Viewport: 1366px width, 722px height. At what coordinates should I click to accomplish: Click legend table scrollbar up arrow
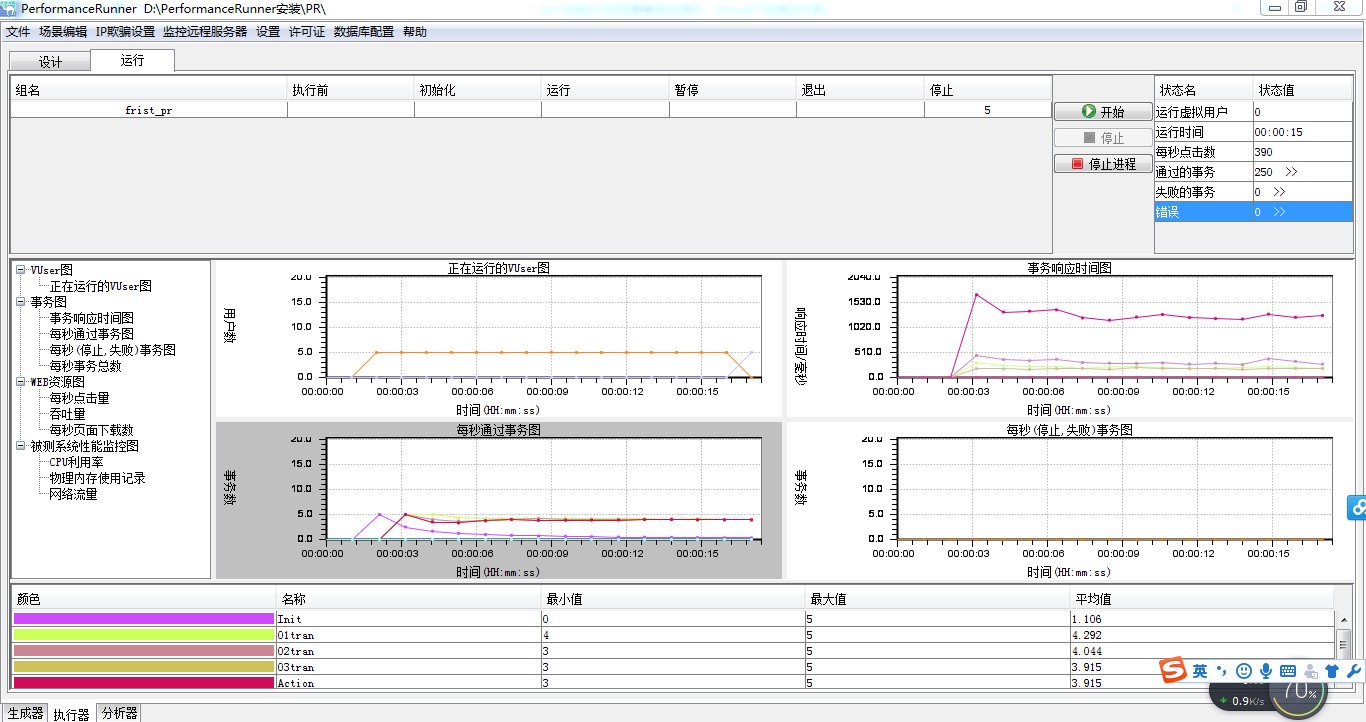[1345, 620]
